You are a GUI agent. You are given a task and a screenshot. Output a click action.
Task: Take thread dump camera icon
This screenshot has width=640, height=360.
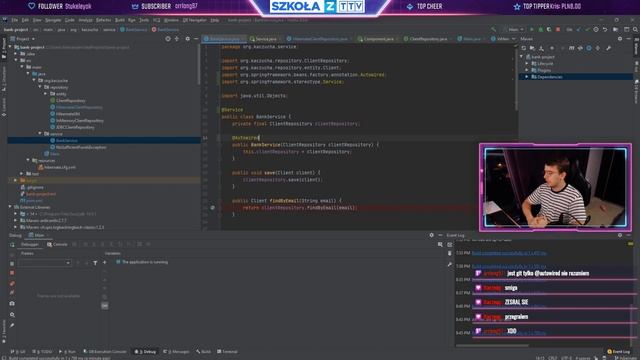click(12, 304)
